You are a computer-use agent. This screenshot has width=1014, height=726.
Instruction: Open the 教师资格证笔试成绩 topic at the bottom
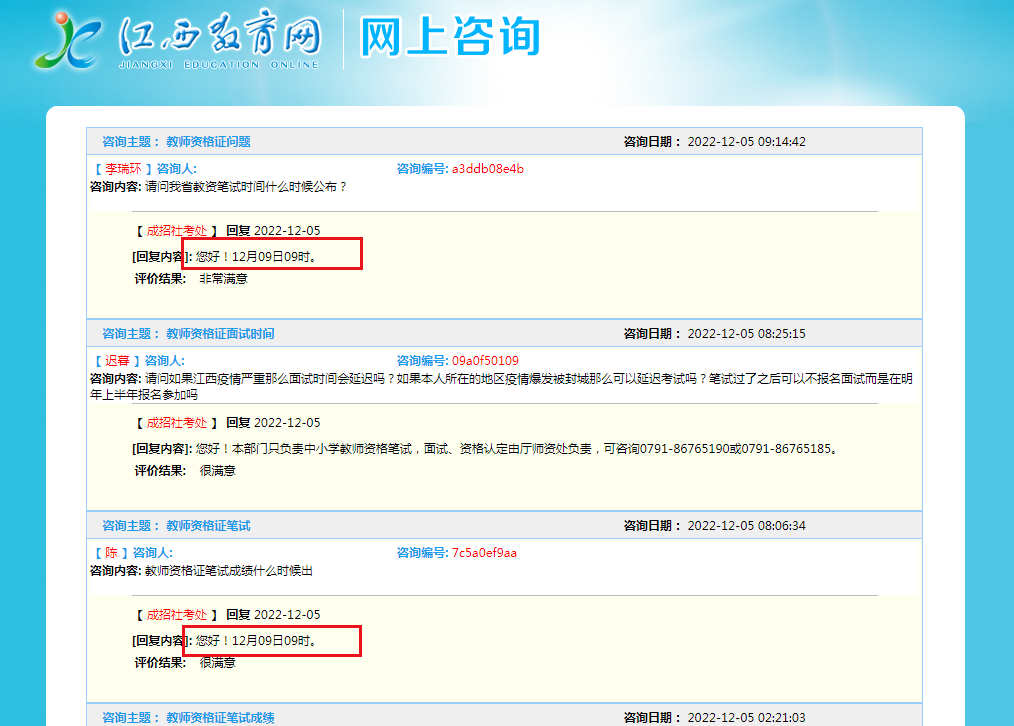pos(220,717)
